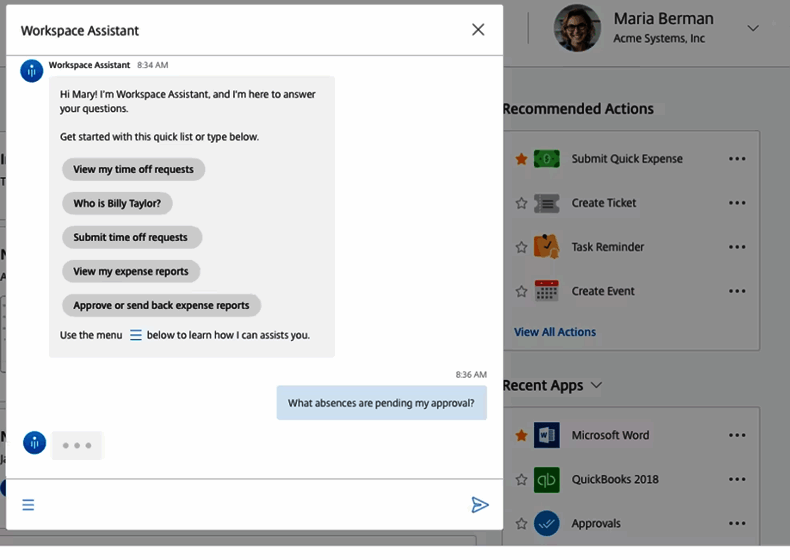Open the QuickBooks 2018 app icon
Image resolution: width=790 pixels, height=560 pixels.
pos(546,479)
